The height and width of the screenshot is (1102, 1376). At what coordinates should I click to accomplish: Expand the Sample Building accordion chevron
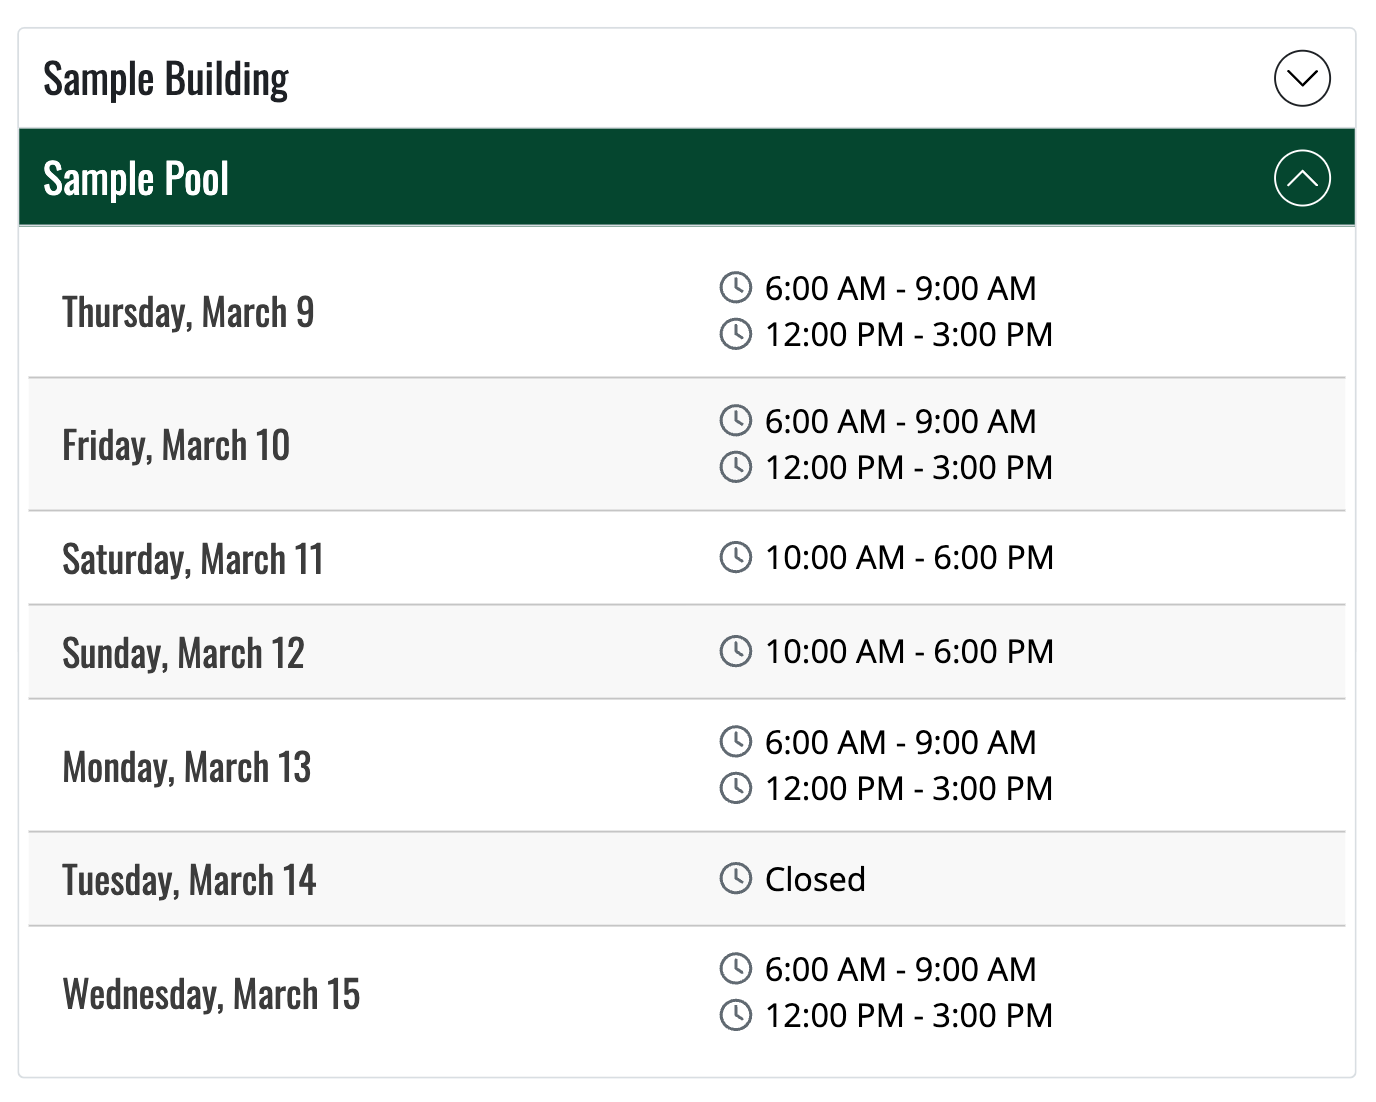tap(1301, 78)
